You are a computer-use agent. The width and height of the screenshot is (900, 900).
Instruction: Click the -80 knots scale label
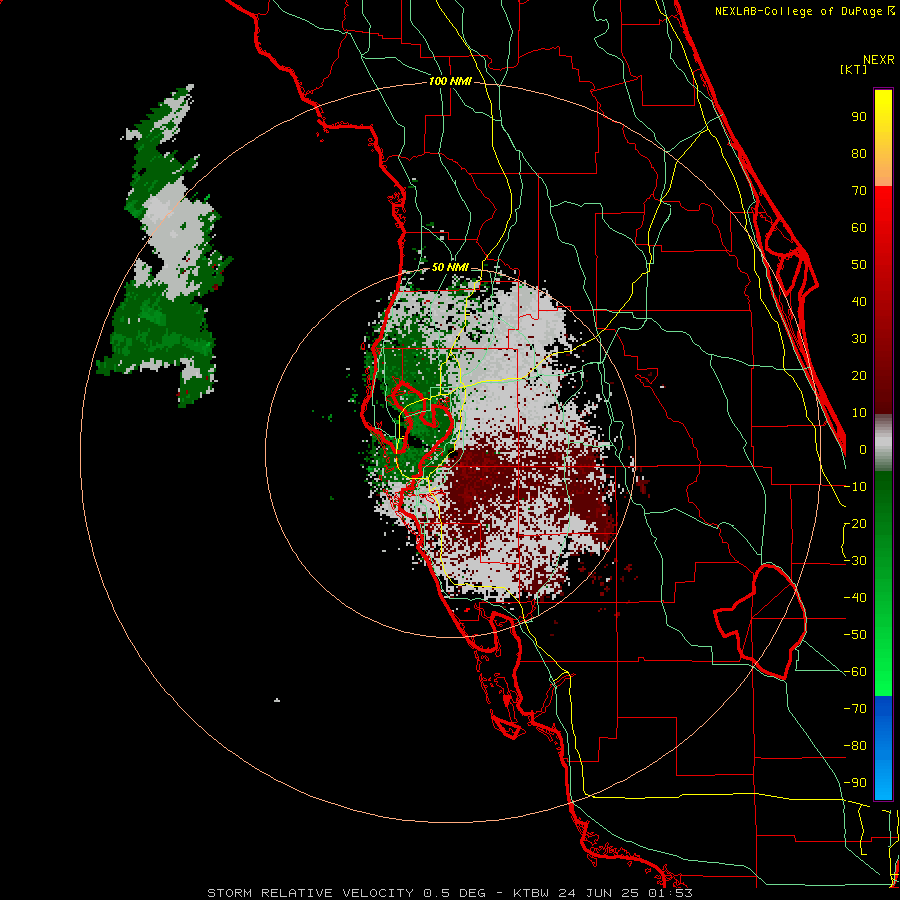click(855, 746)
